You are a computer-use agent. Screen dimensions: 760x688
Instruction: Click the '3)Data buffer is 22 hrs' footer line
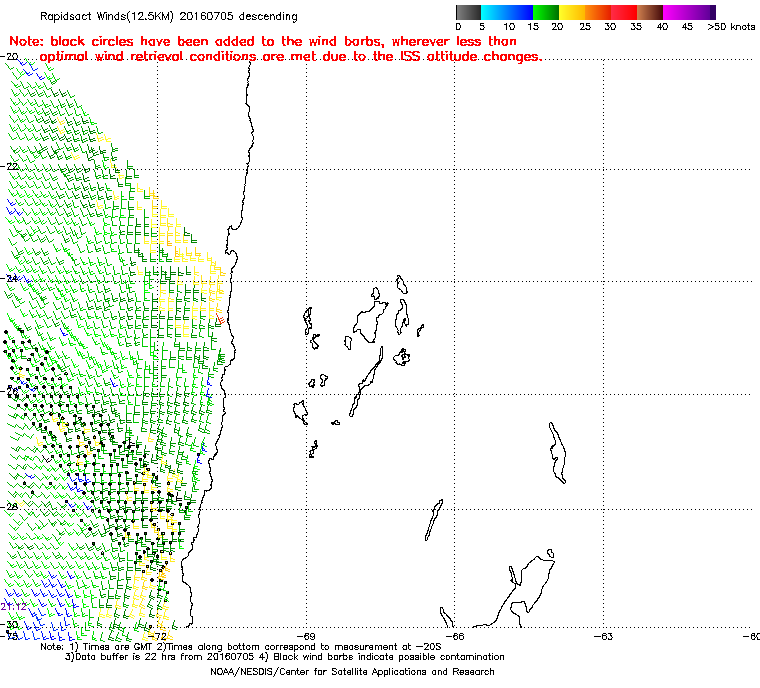[x=285, y=657]
